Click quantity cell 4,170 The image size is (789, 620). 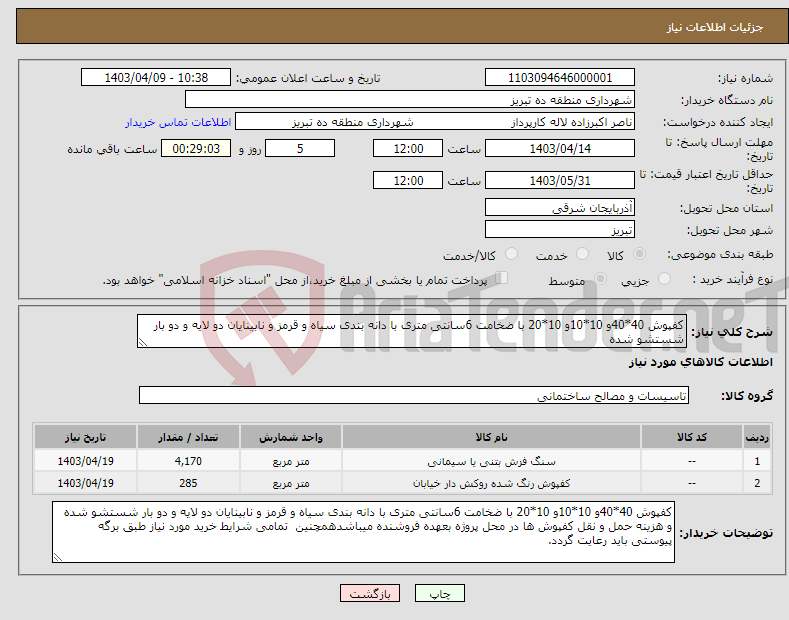(x=188, y=461)
